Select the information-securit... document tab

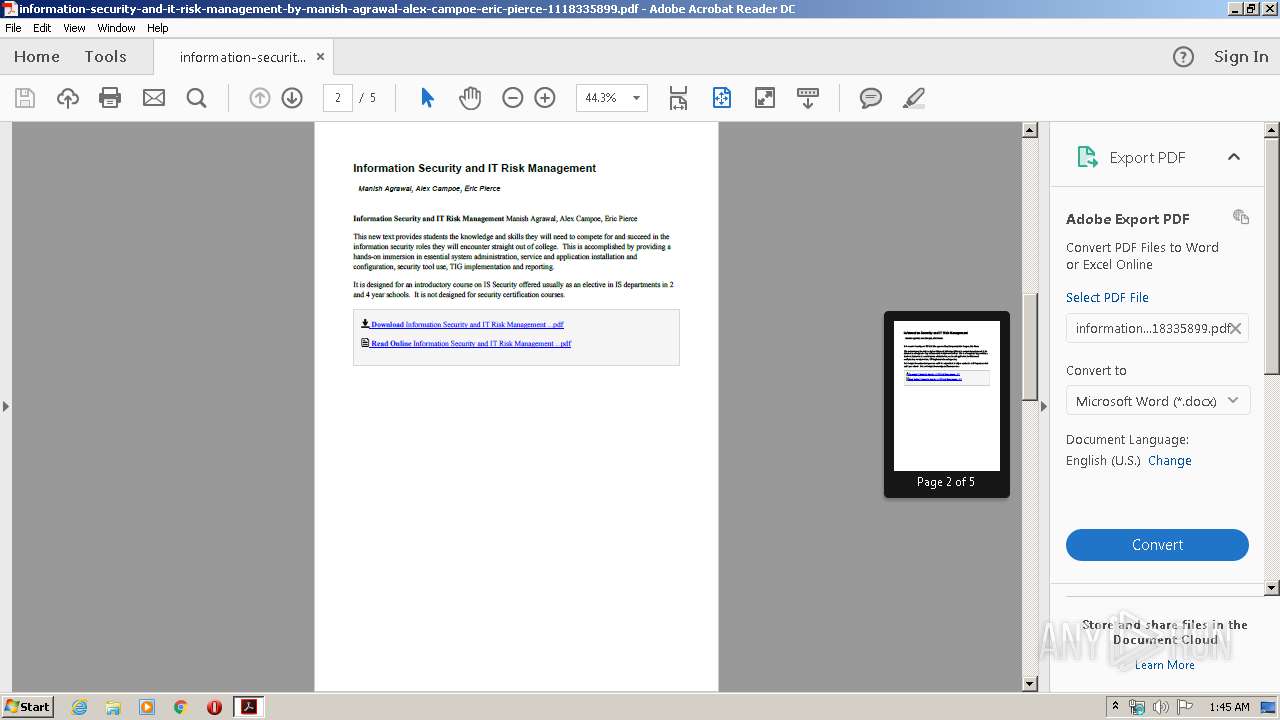pyautogui.click(x=243, y=57)
